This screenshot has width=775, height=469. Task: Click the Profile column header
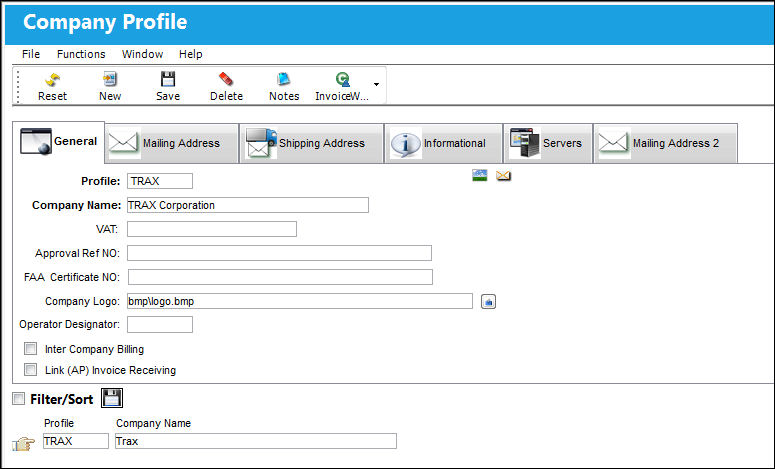coord(59,423)
